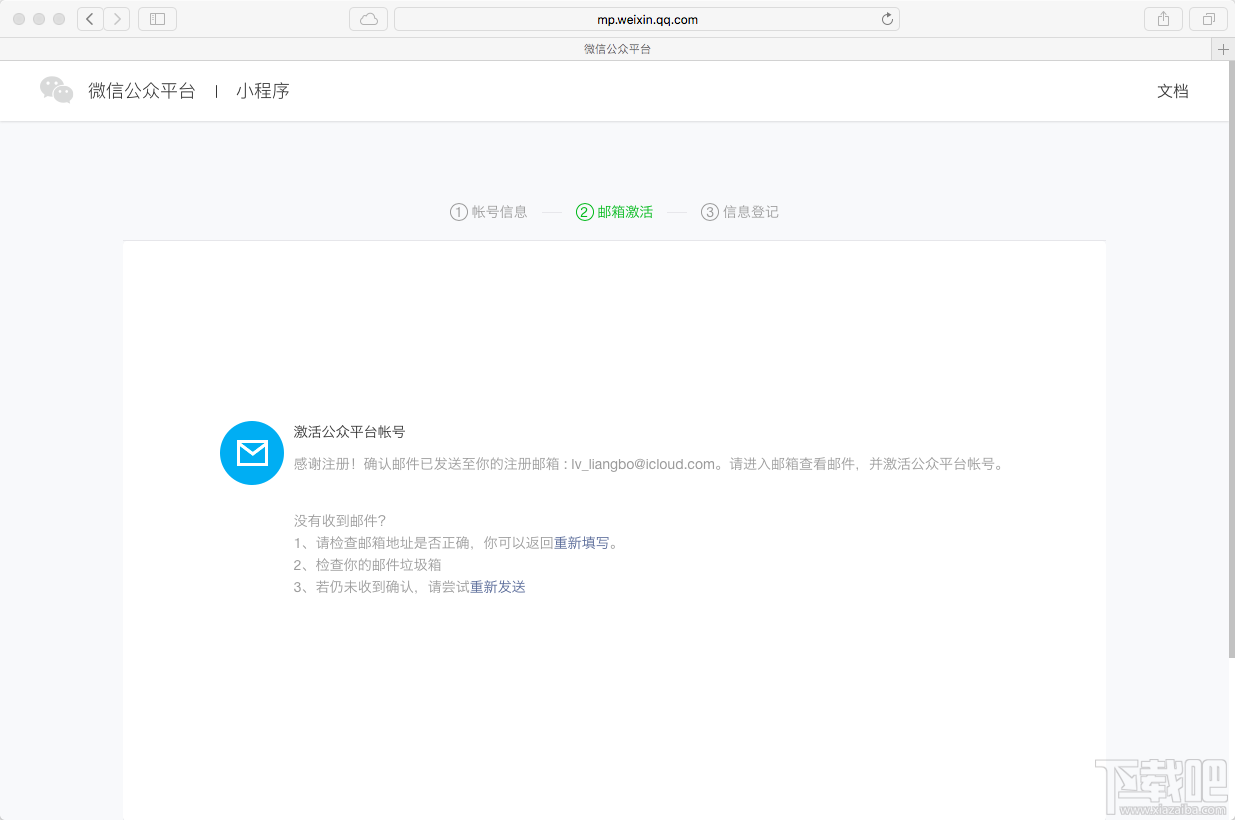Screen dimensions: 1235x820
Task: Click the forward navigation arrow icon
Action: pos(115,18)
